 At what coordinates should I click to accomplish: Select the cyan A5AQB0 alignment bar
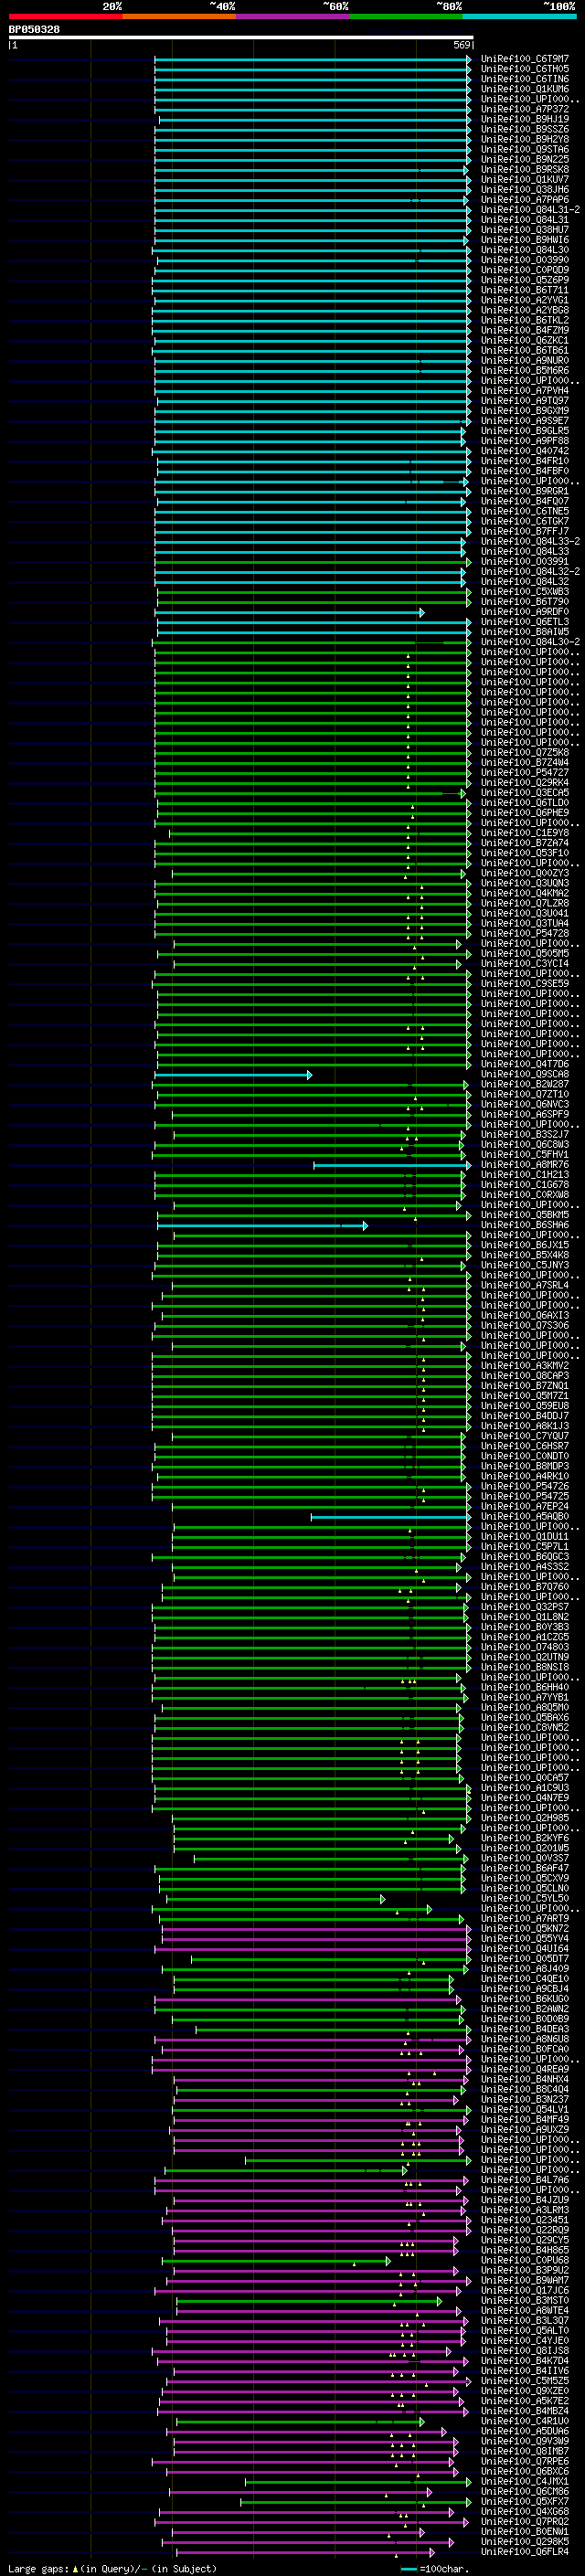(391, 1517)
